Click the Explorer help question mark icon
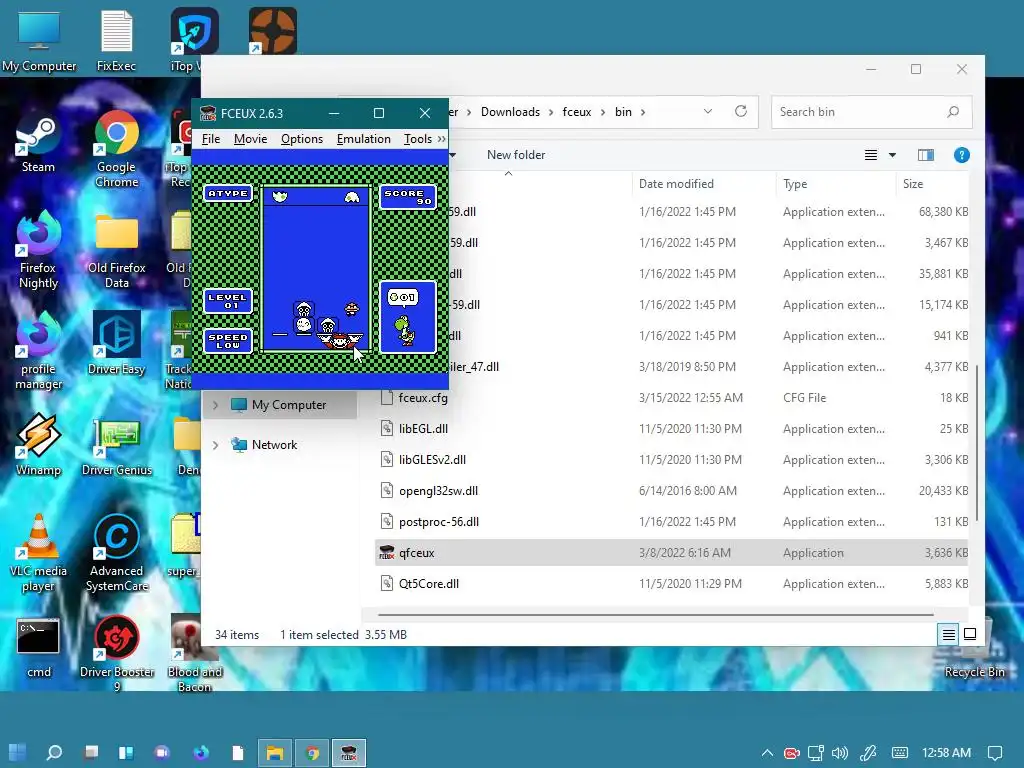1024x768 pixels. coord(961,155)
